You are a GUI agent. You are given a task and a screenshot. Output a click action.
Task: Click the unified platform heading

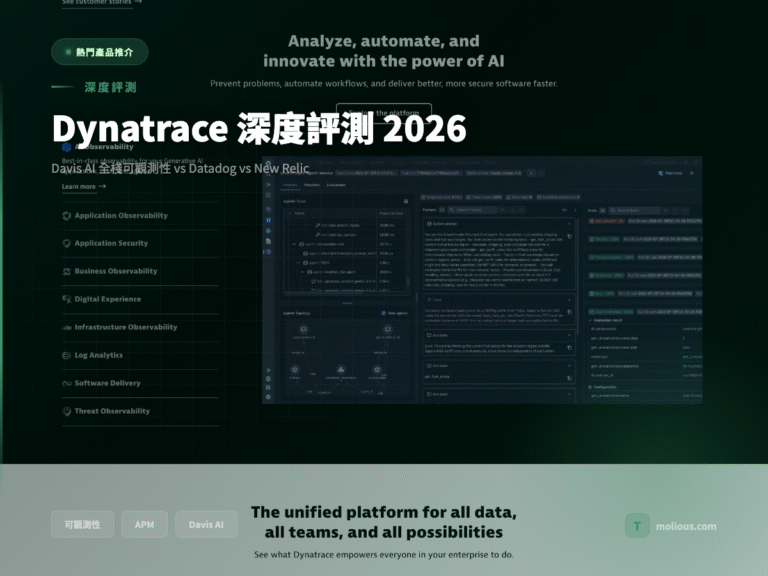pyautogui.click(x=384, y=522)
